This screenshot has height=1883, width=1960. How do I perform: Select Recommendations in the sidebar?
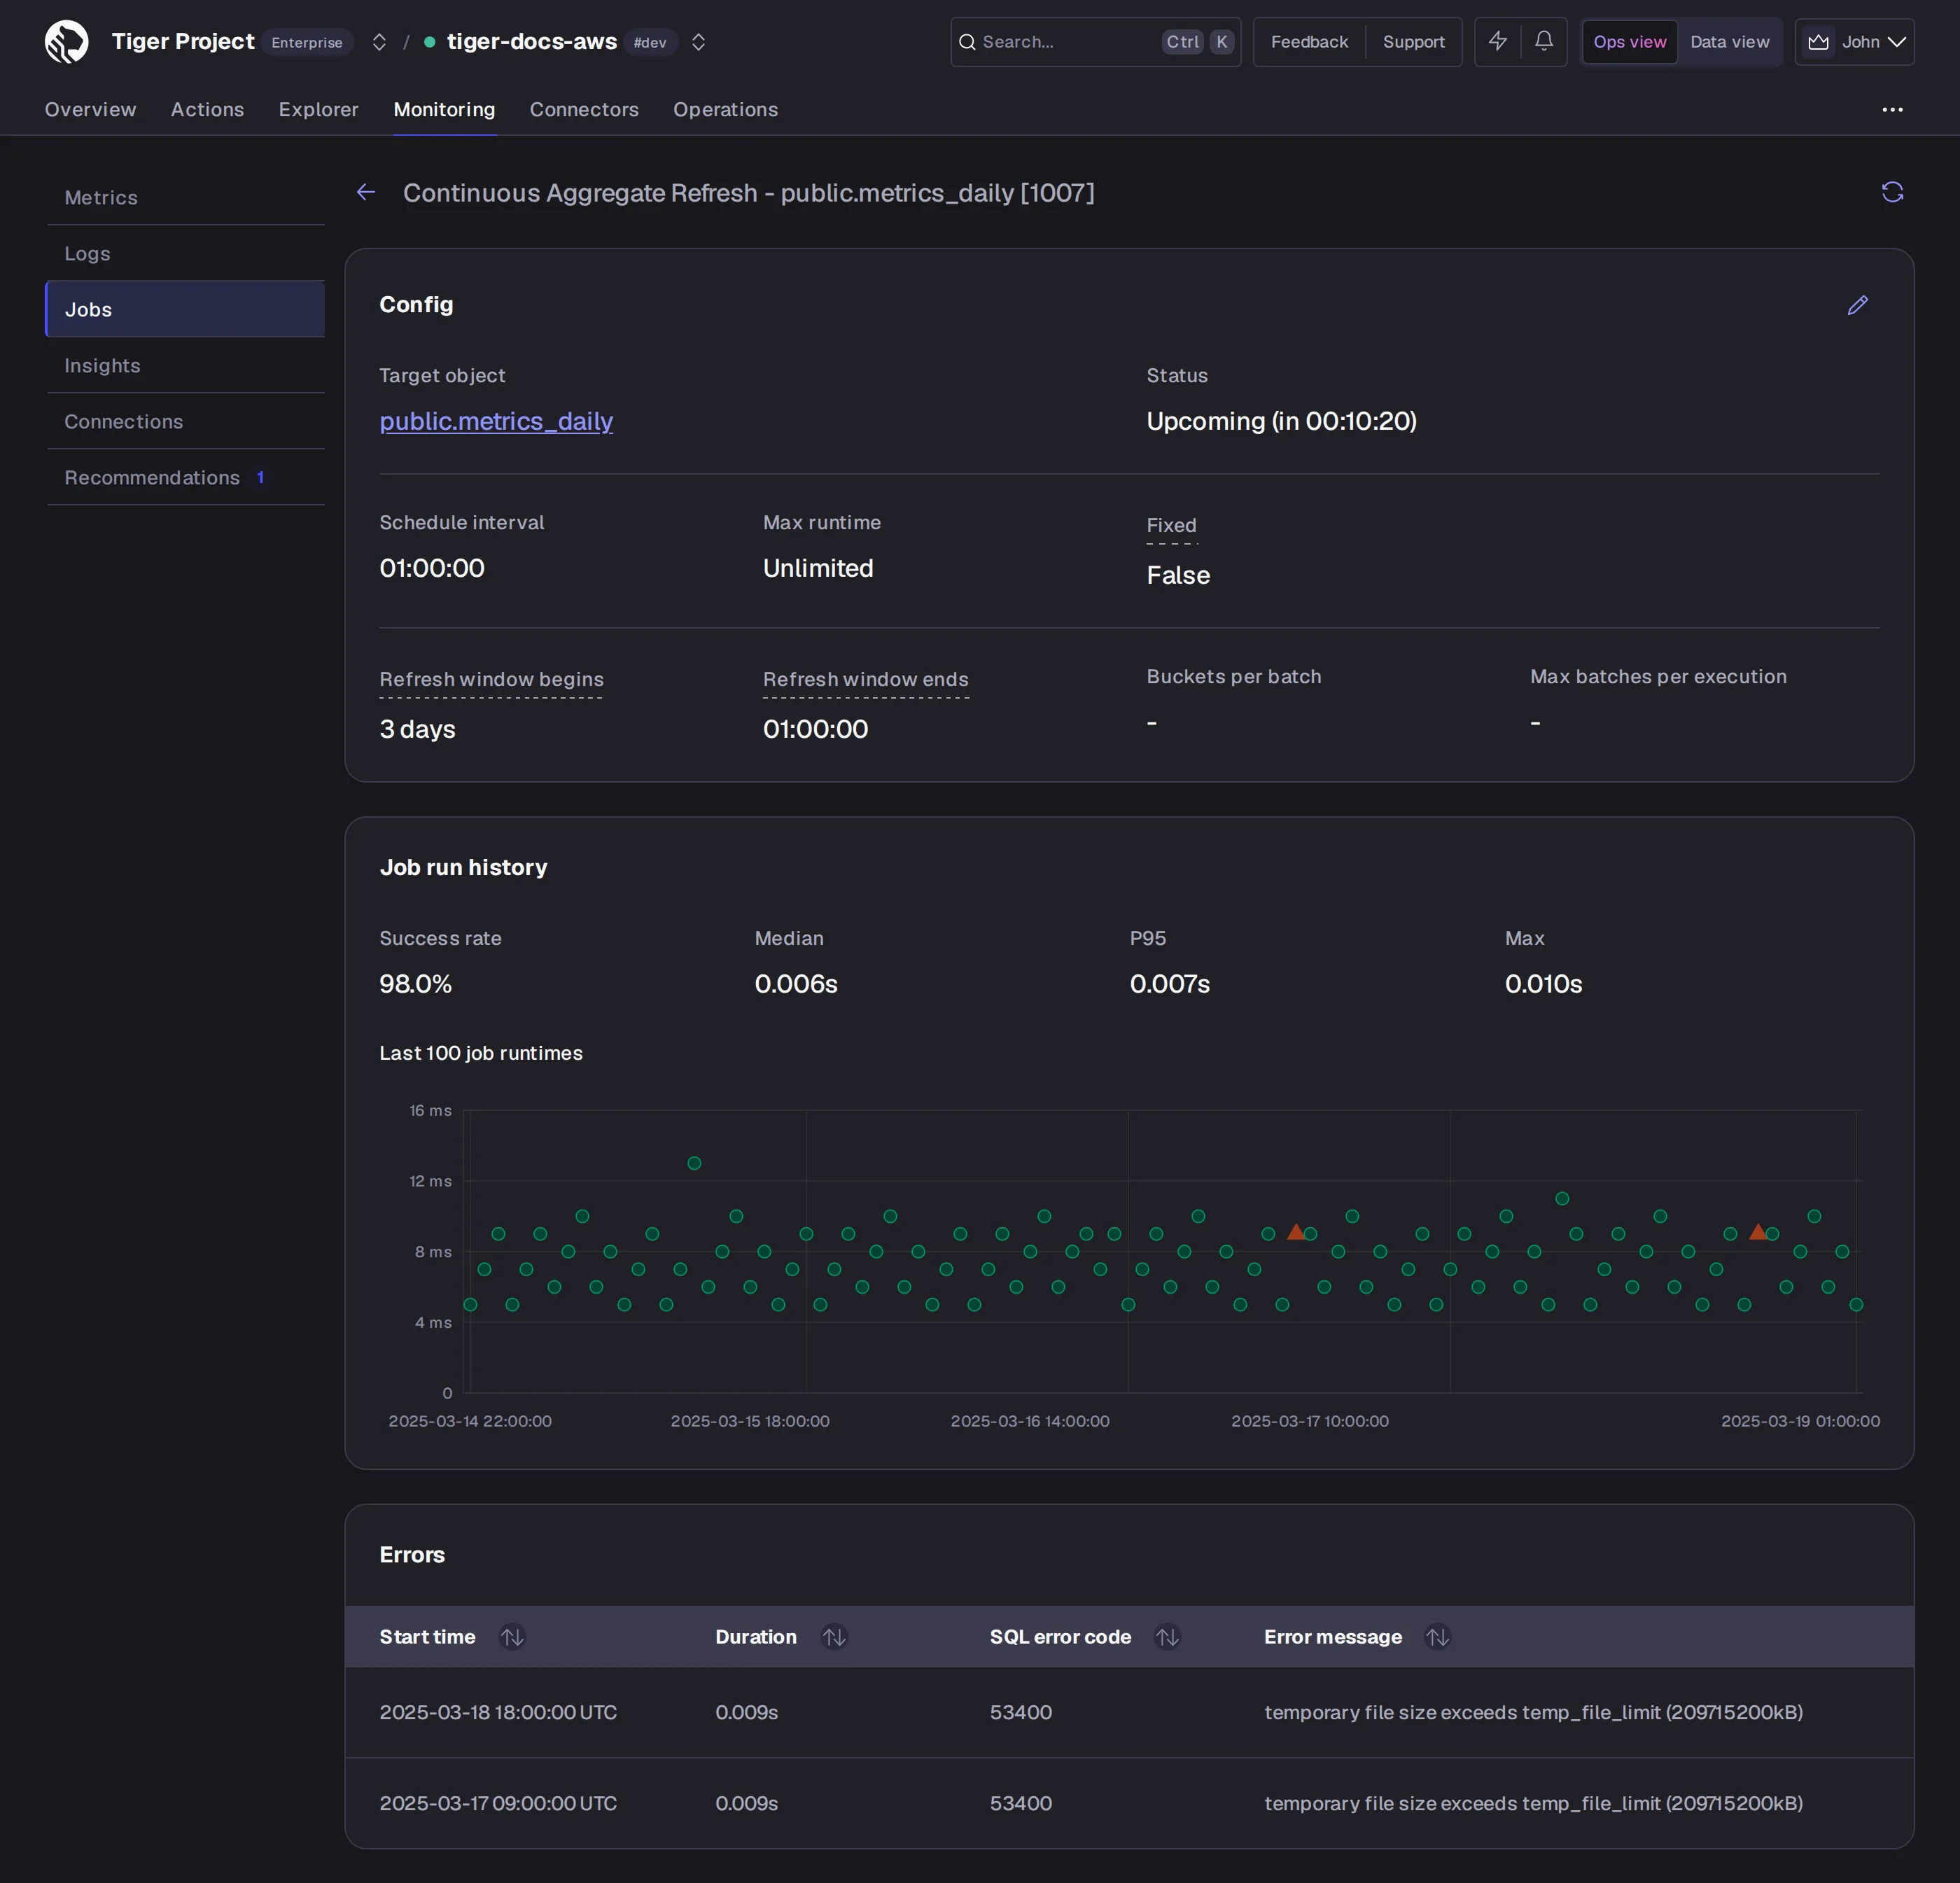(185, 477)
